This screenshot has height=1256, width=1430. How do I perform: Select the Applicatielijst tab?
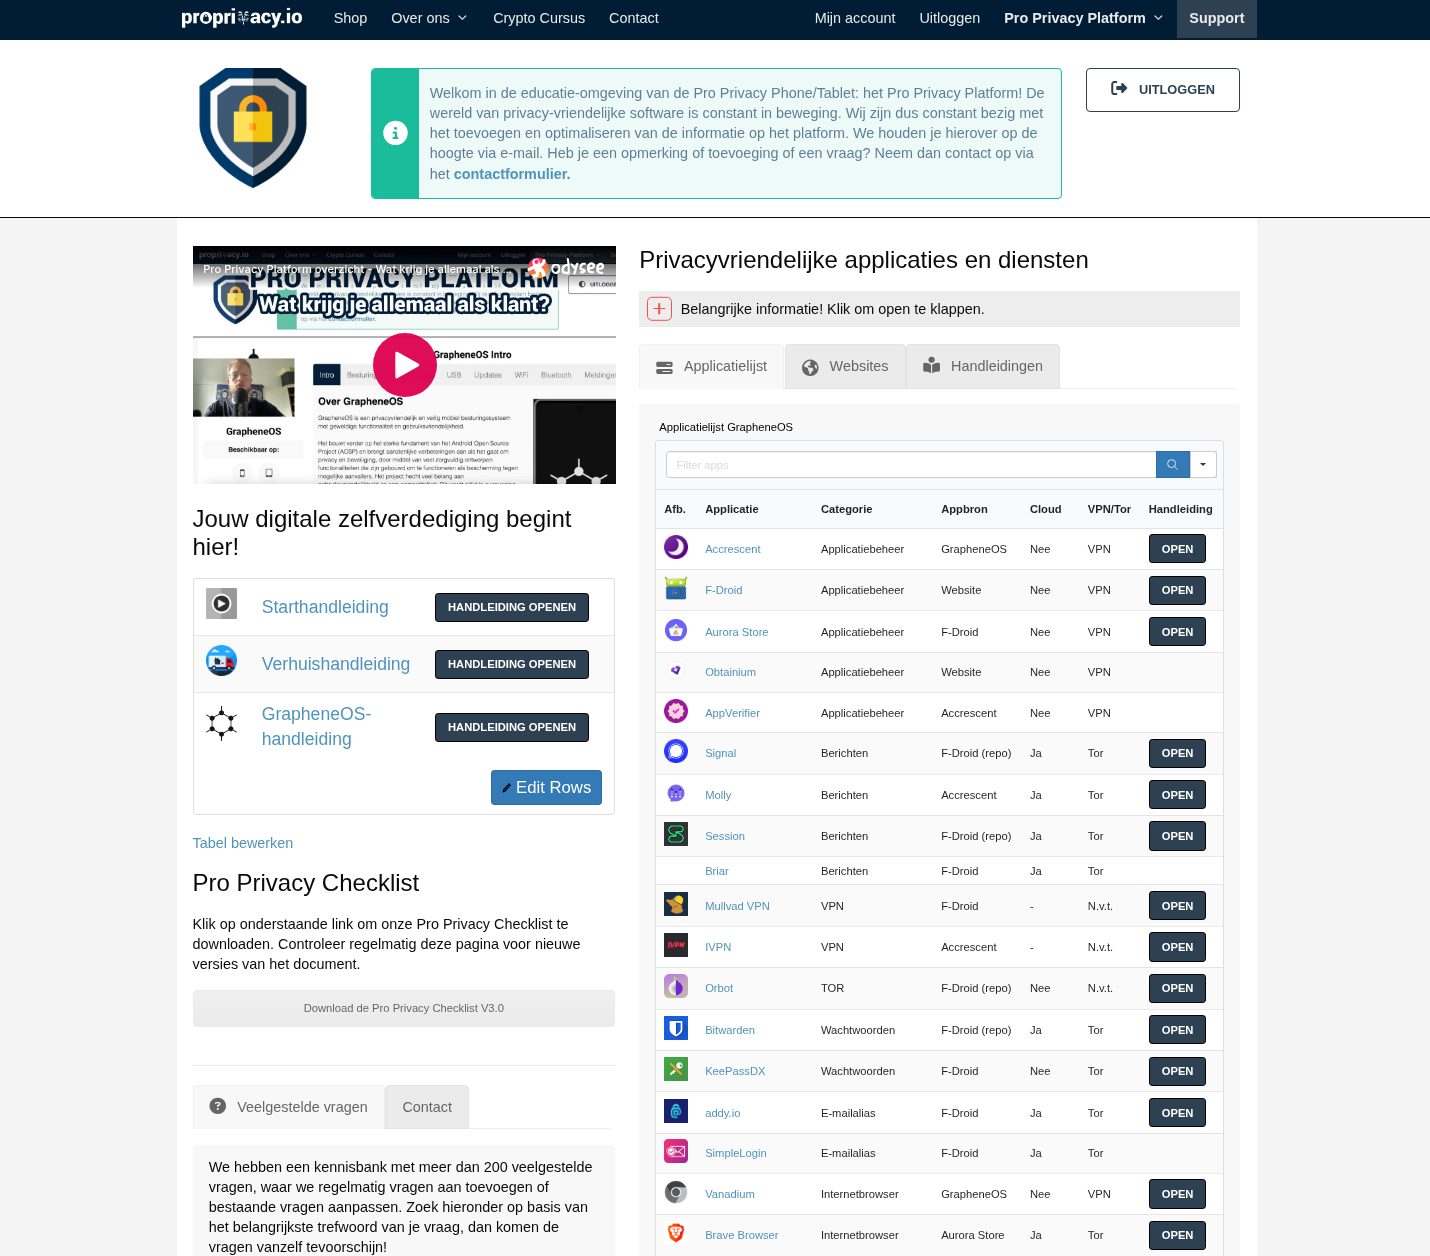point(712,366)
